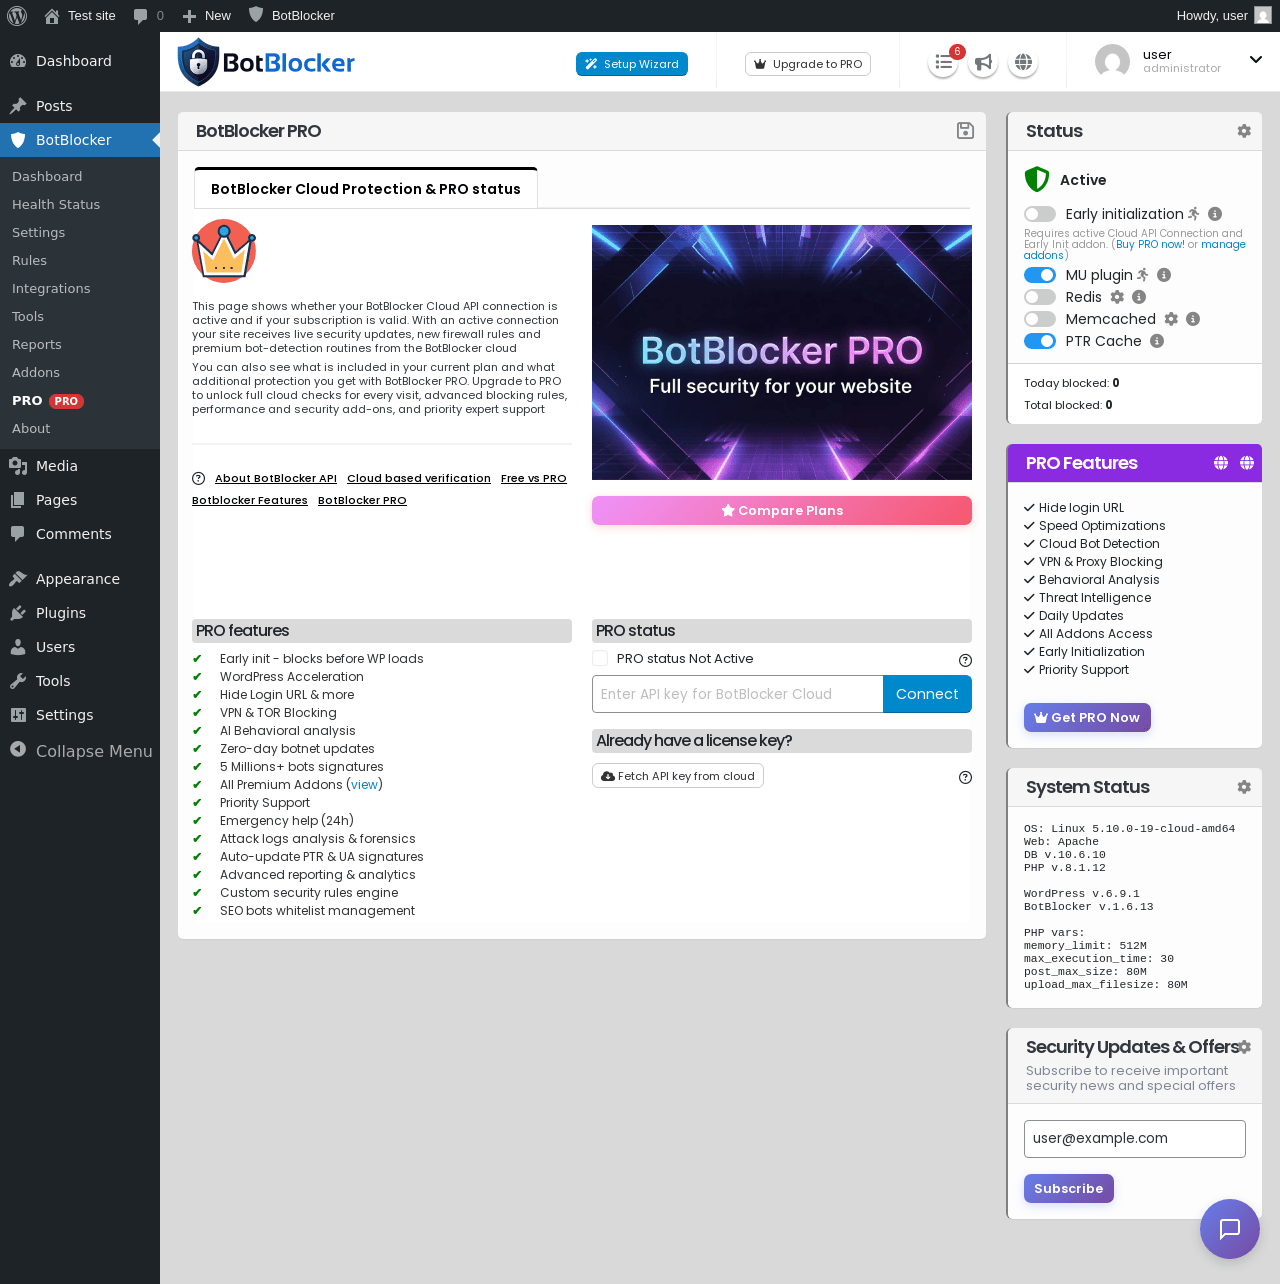Image resolution: width=1280 pixels, height=1284 pixels.
Task: Open Redis settings gear
Action: (1118, 297)
